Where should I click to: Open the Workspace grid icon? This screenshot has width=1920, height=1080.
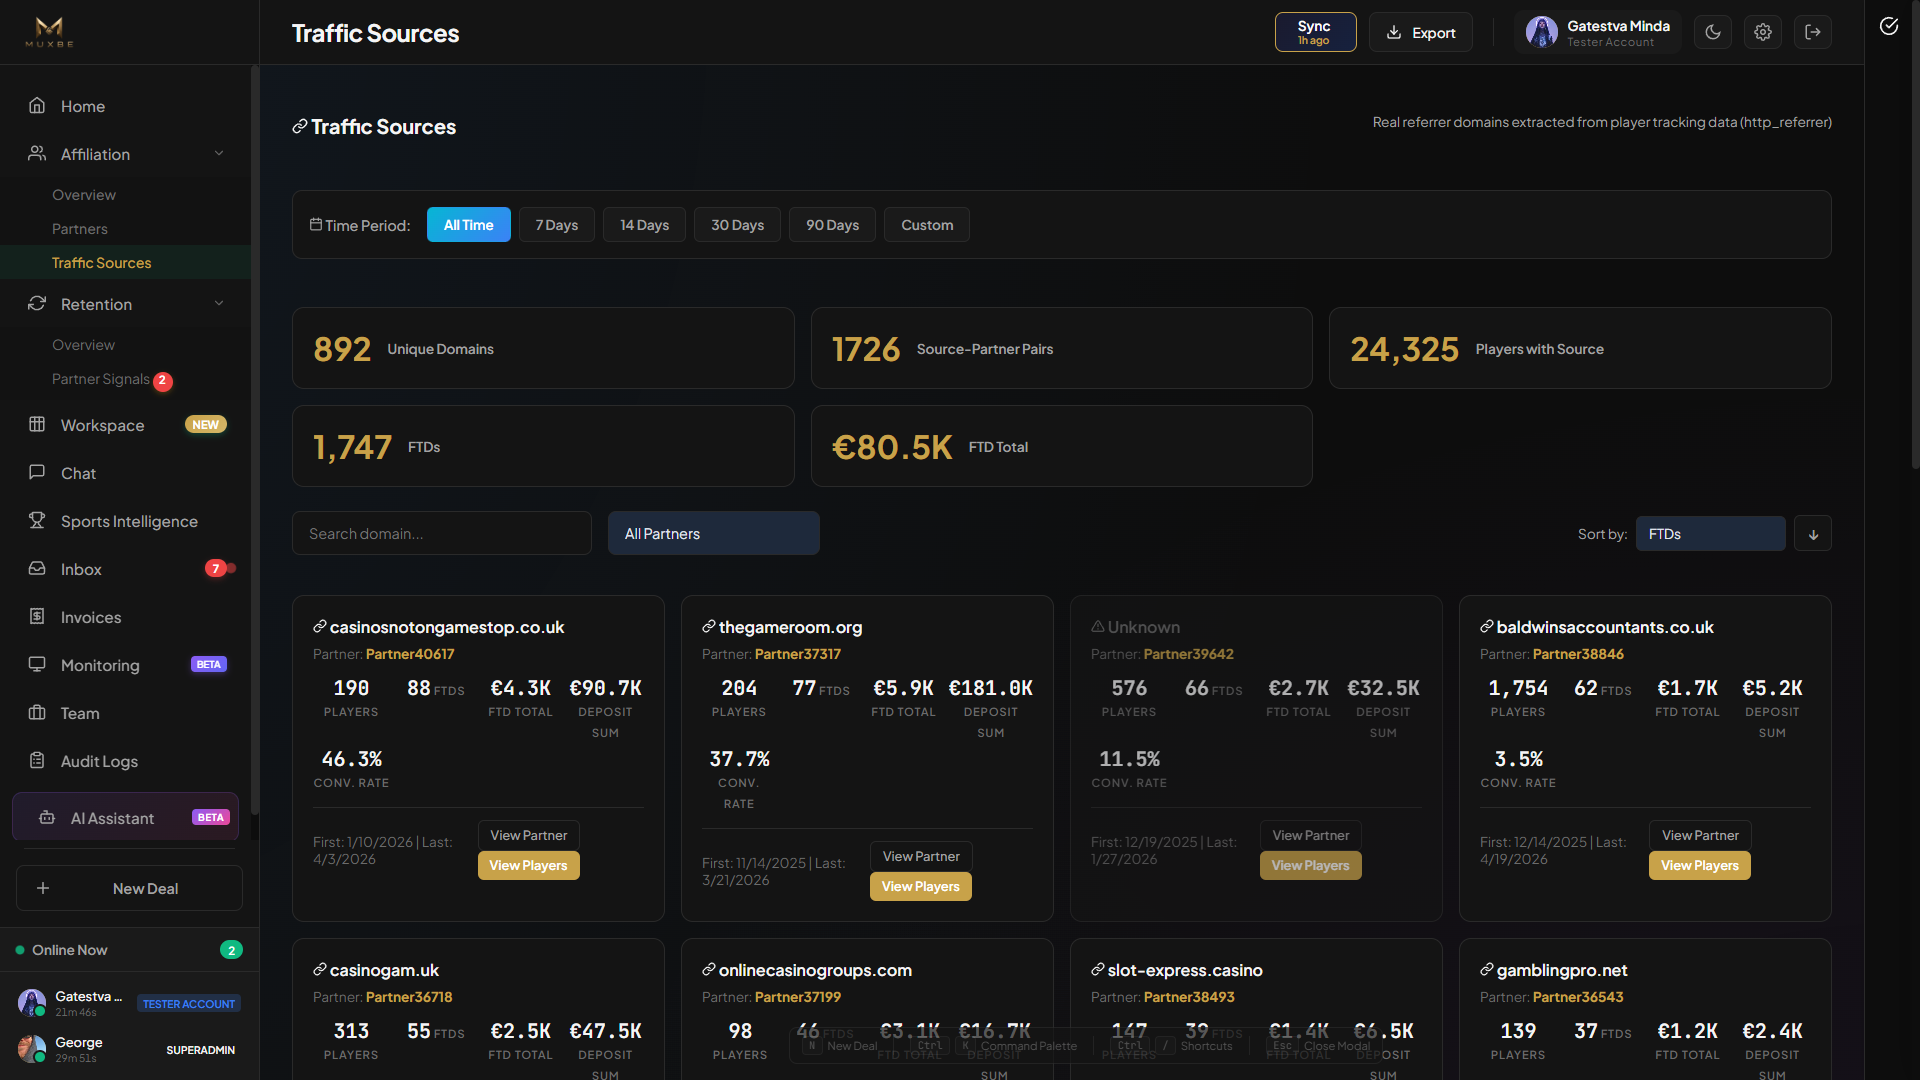(x=37, y=425)
